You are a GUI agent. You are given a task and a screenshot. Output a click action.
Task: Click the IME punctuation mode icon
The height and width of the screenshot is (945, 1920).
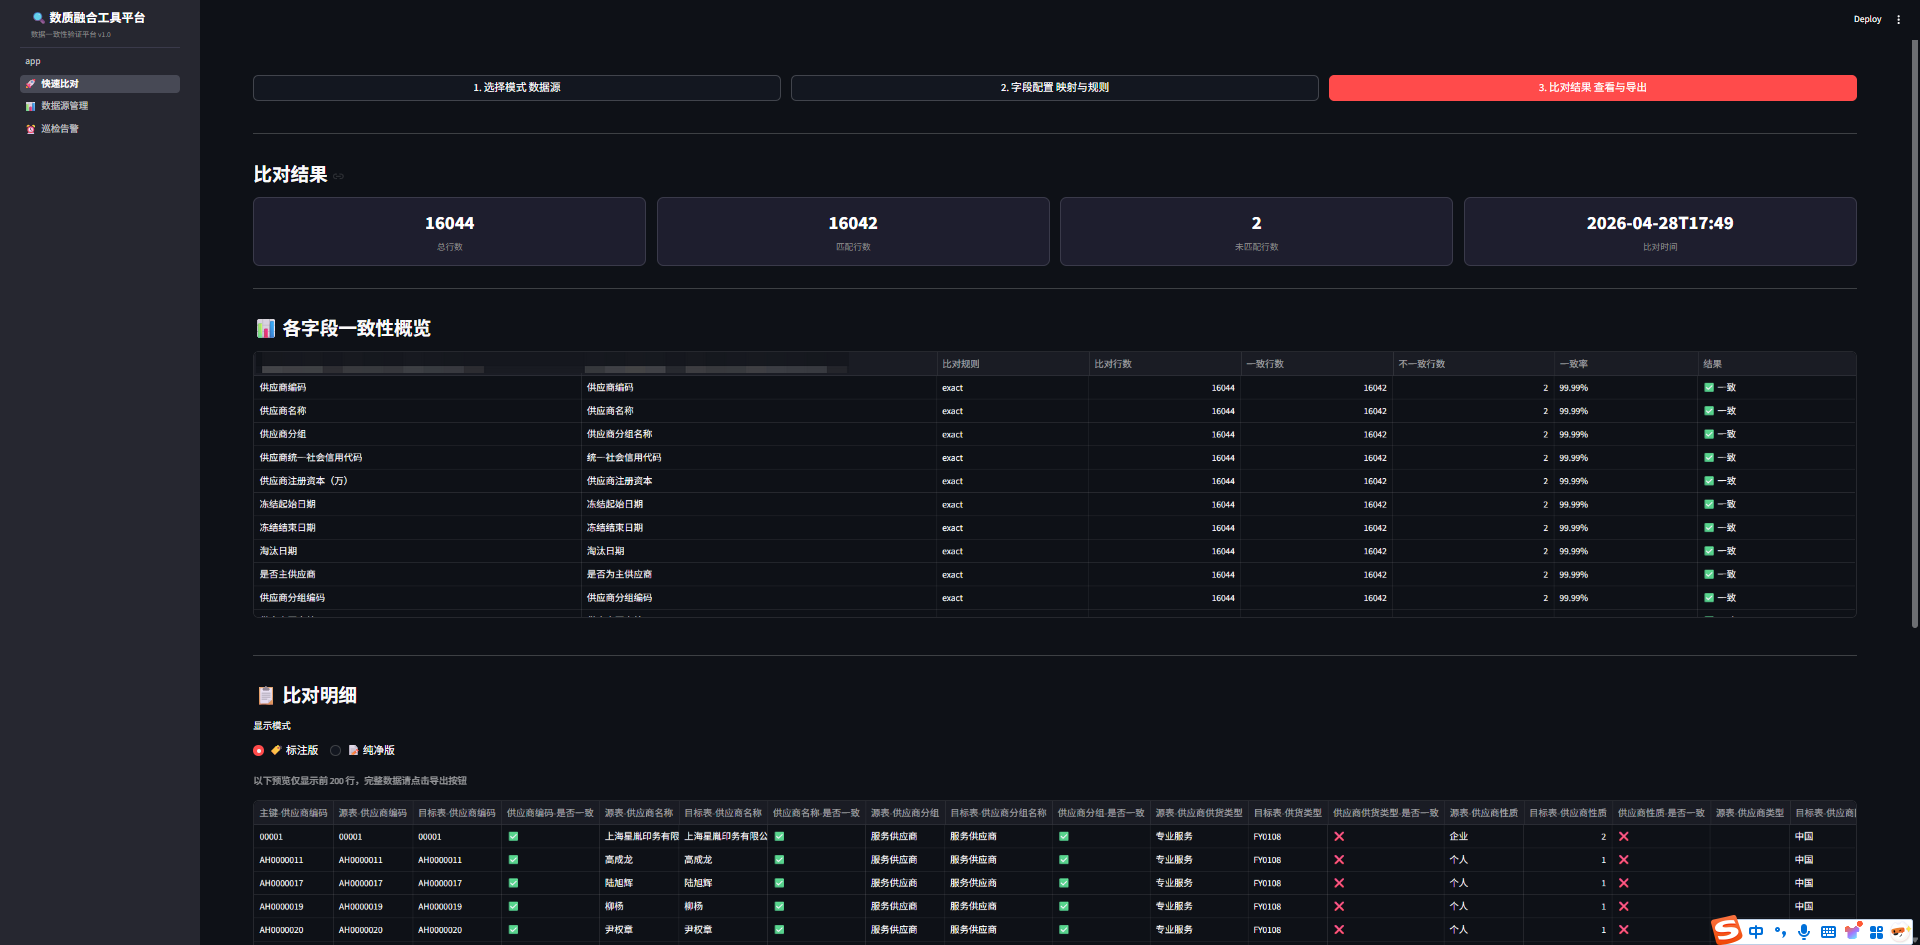[1780, 932]
